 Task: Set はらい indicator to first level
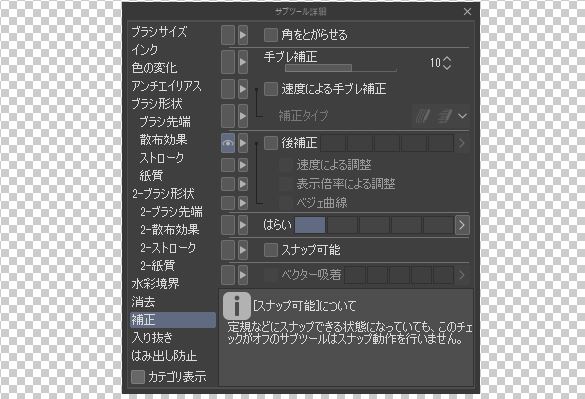coord(310,225)
